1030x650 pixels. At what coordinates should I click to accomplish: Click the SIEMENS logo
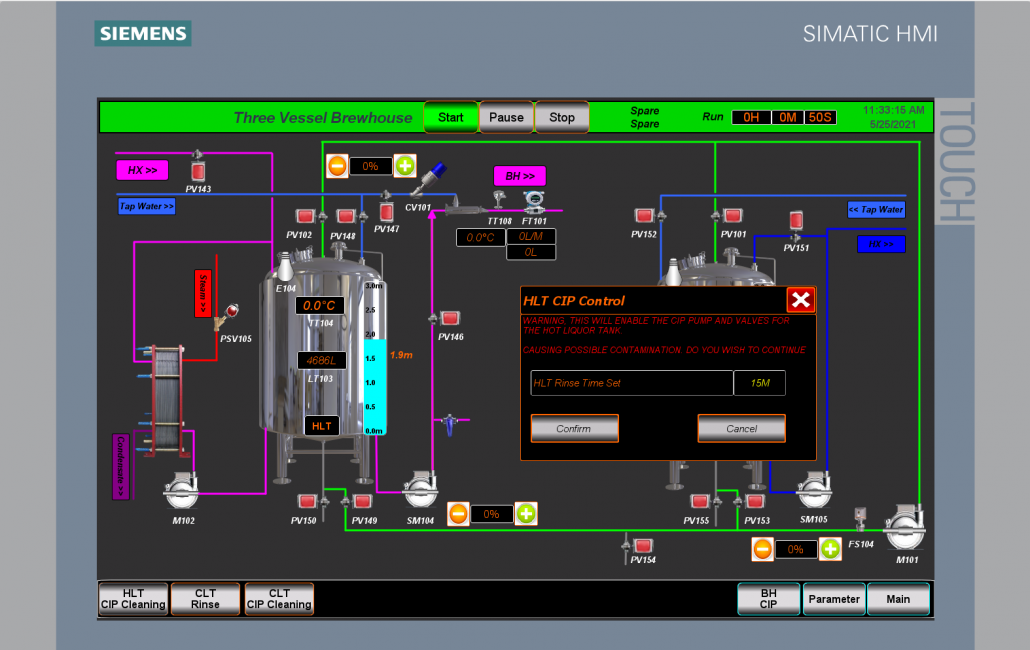coord(143,33)
